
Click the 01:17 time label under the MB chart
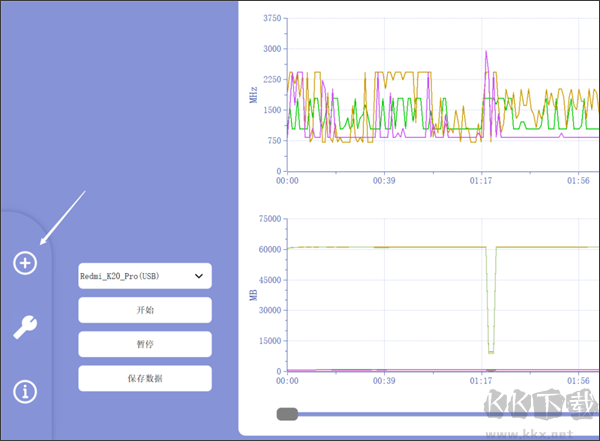(x=482, y=381)
